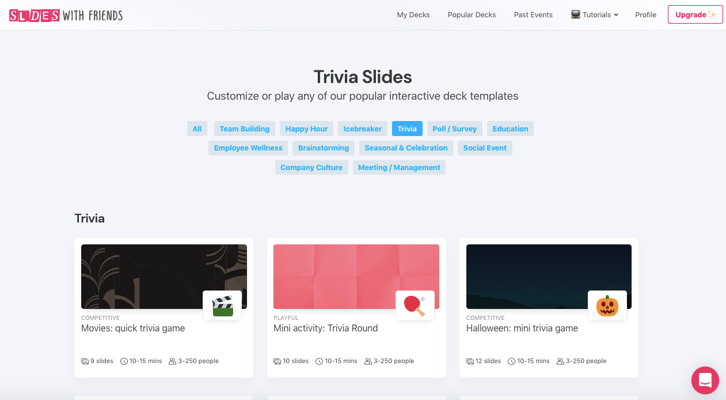This screenshot has width=726, height=400.
Task: Click the clapperboard emoji on Movies deck
Action: coord(222,306)
